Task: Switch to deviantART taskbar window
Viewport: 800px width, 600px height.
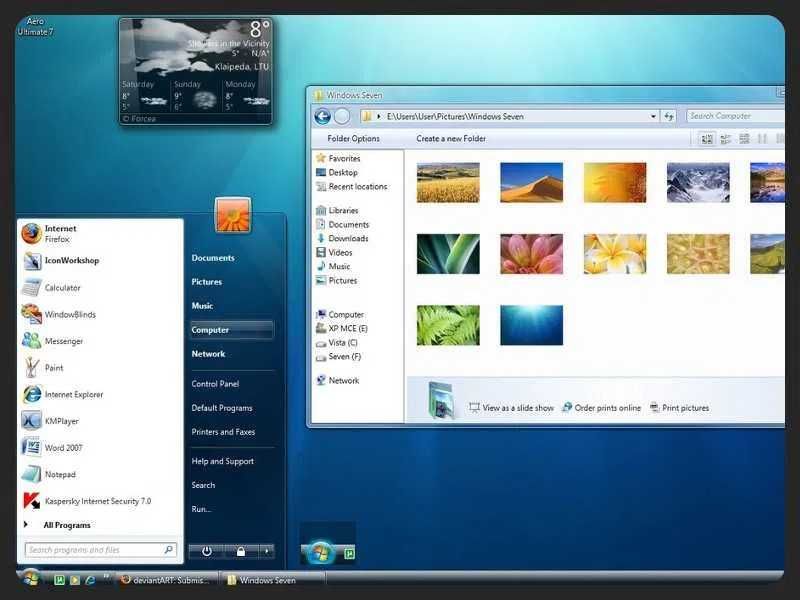Action: (167, 580)
